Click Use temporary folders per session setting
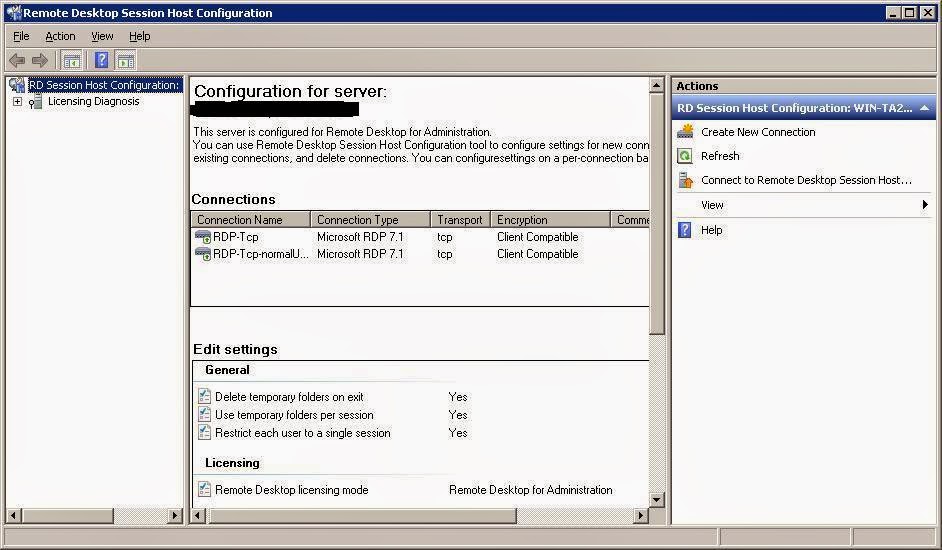Viewport: 942px width, 550px height. click(x=294, y=415)
